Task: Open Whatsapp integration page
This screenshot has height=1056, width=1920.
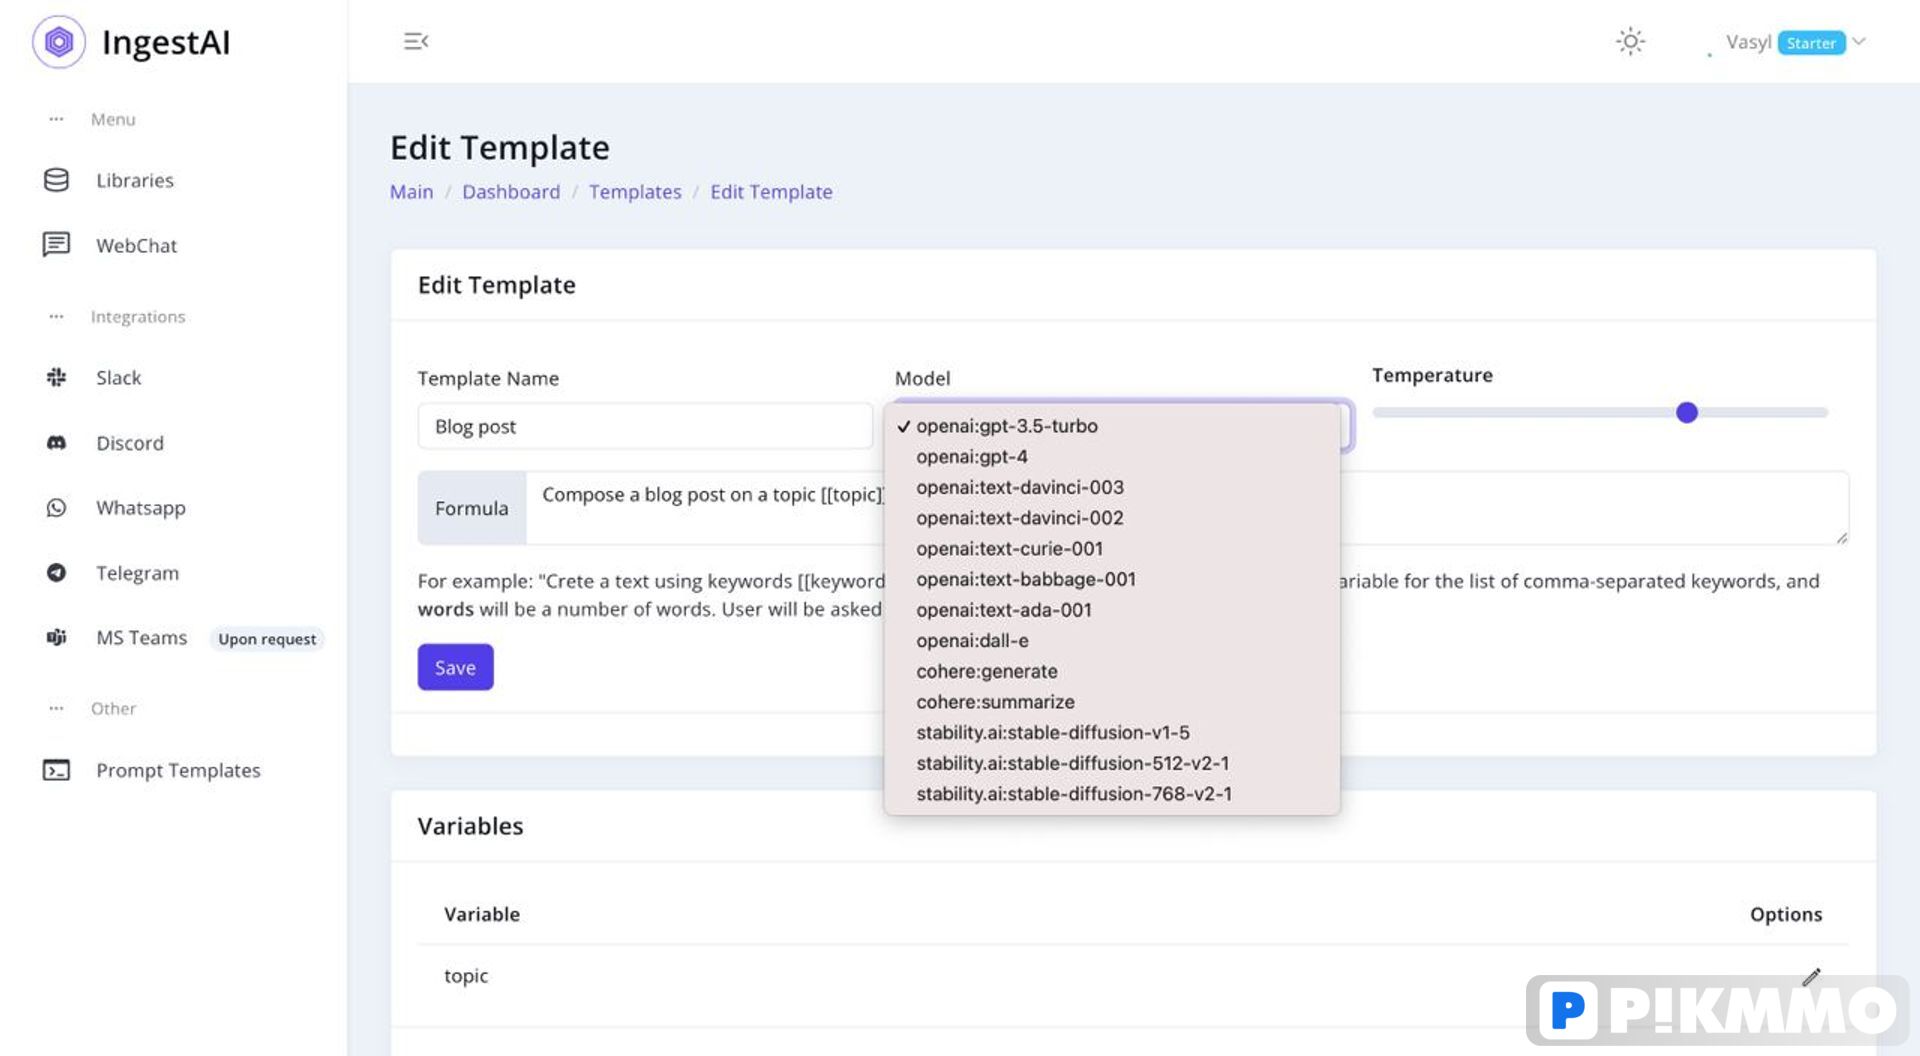Action: point(141,508)
